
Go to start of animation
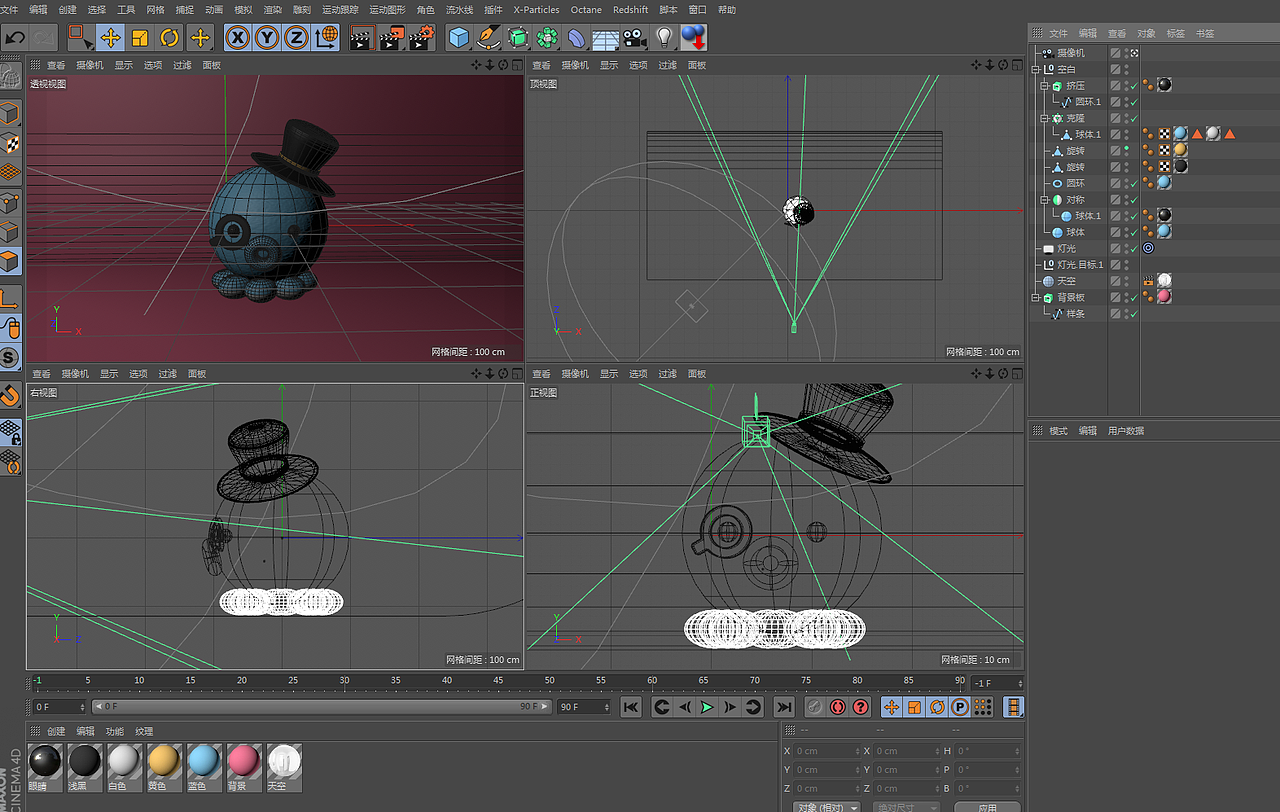[x=631, y=707]
